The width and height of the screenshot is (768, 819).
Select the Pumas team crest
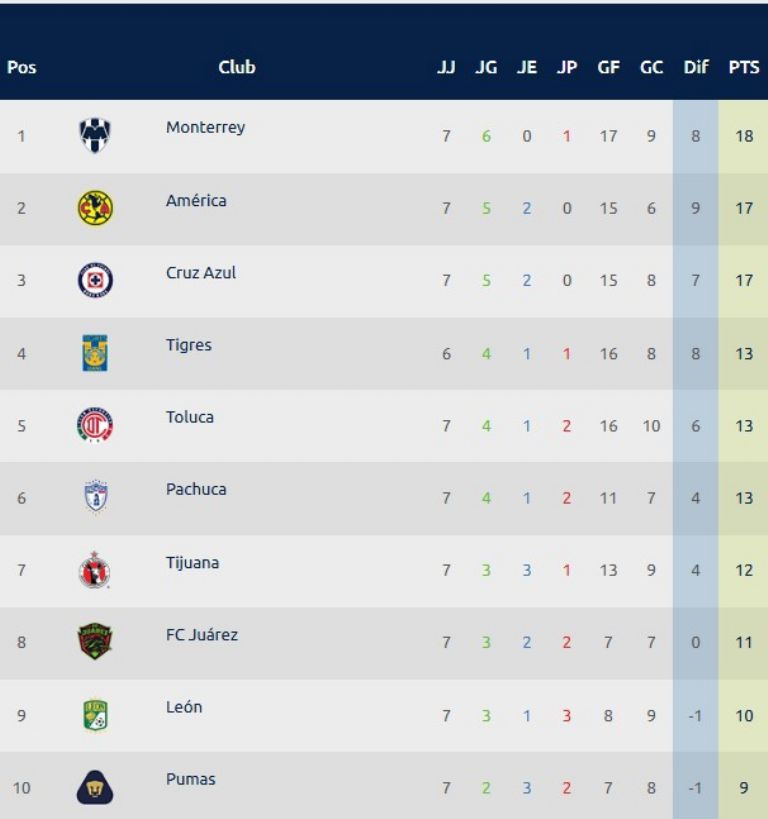coord(95,788)
